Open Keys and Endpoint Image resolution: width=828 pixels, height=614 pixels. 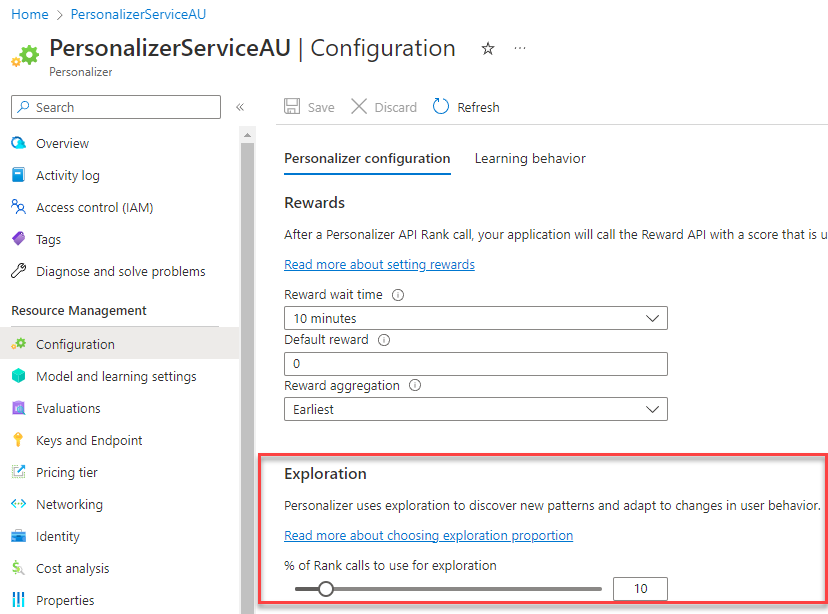[x=88, y=440]
